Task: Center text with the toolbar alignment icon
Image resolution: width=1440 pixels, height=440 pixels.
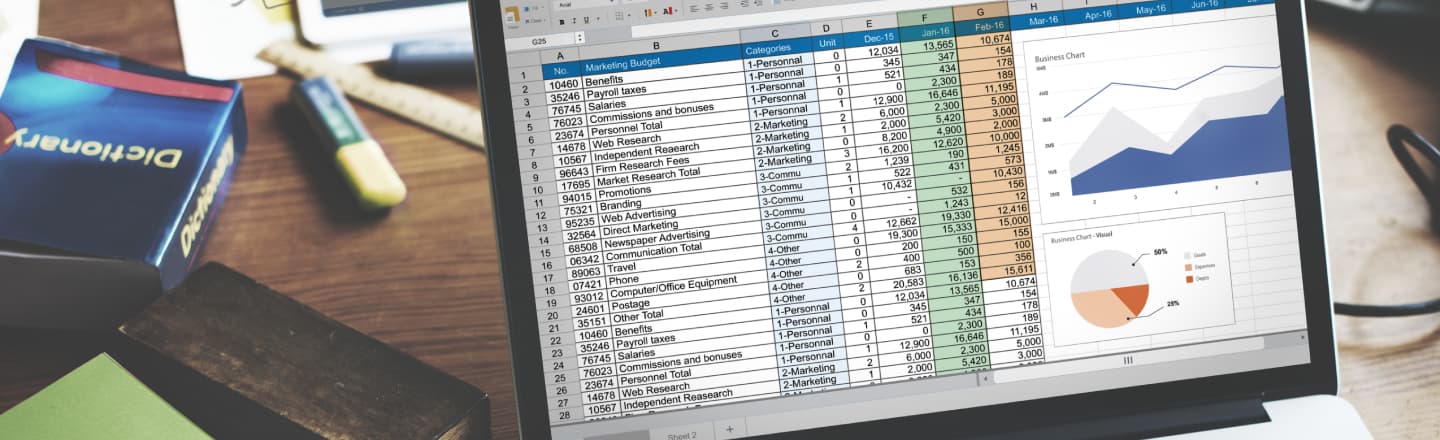Action: (709, 7)
